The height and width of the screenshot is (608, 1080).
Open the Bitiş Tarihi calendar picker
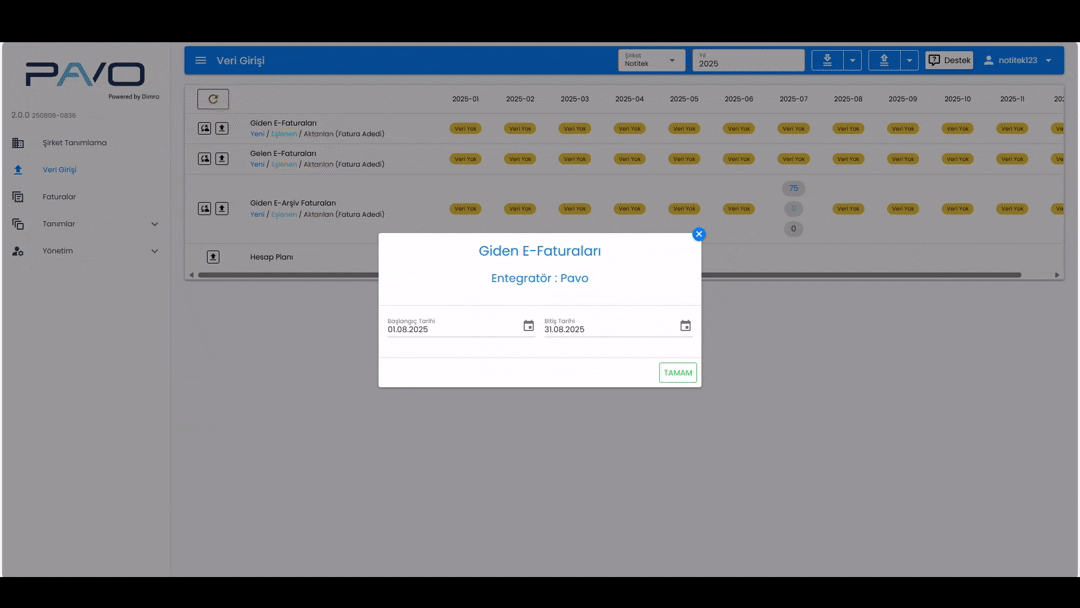[685, 326]
